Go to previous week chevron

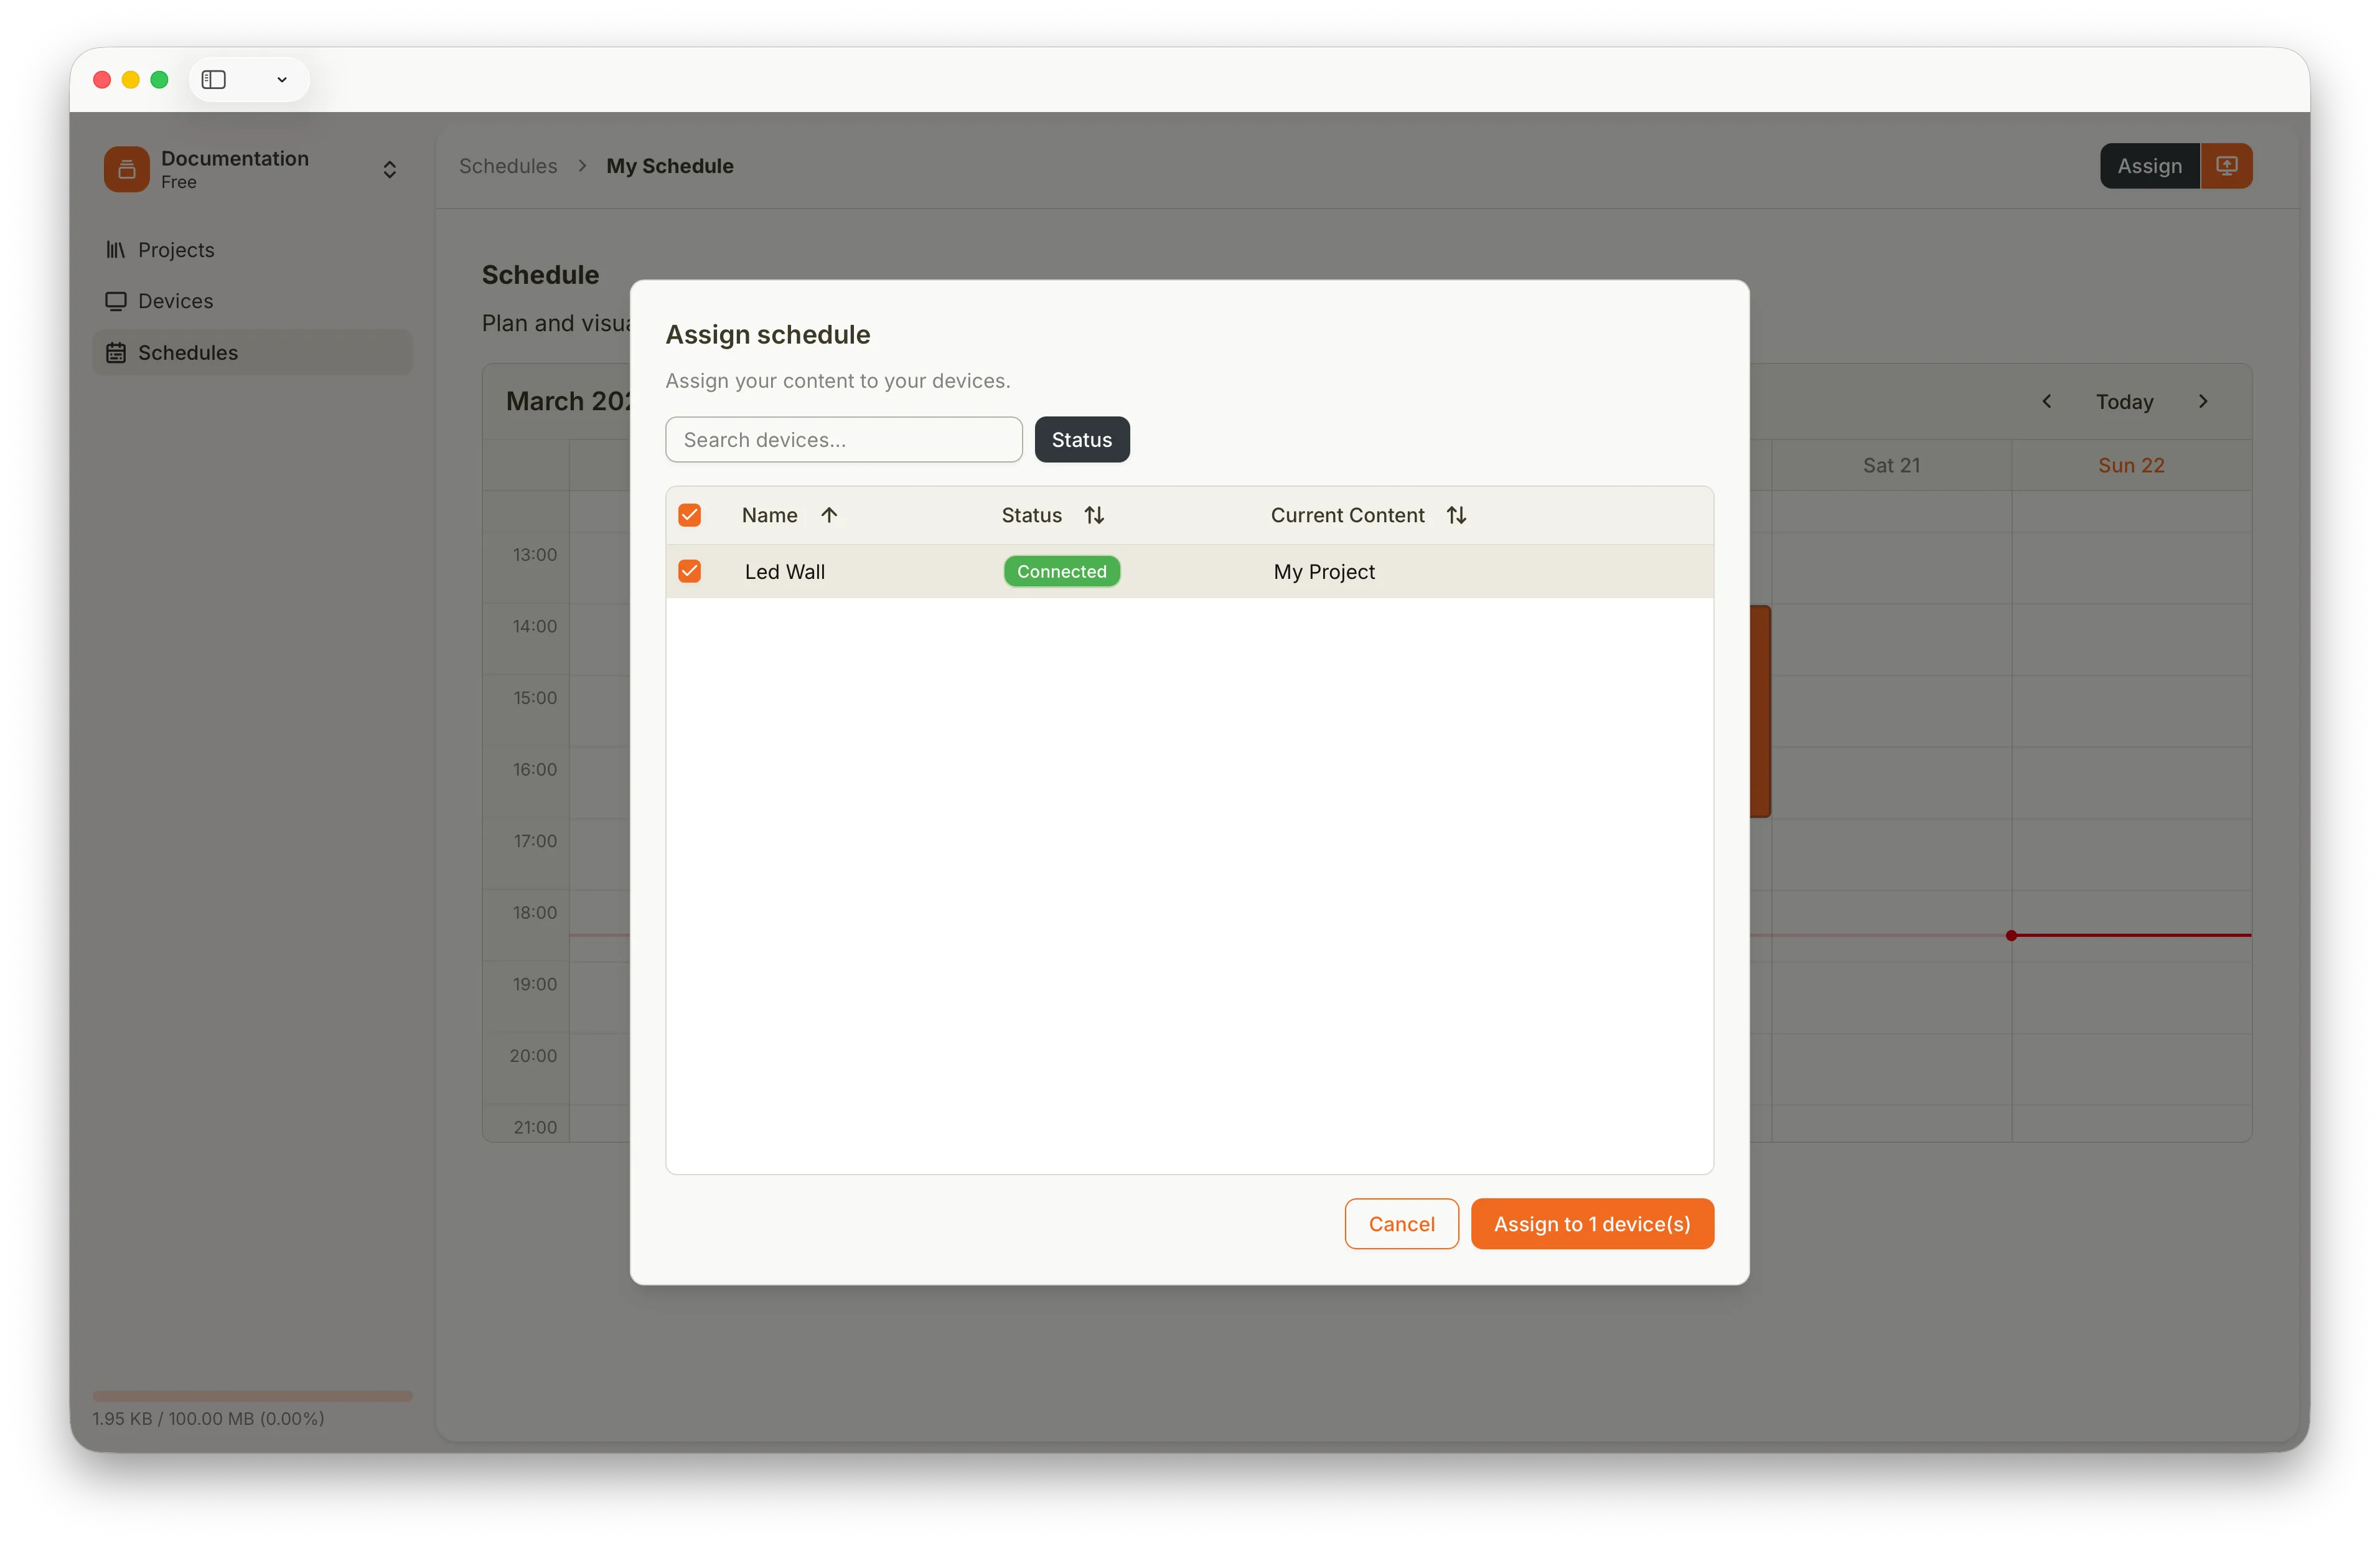(2047, 401)
